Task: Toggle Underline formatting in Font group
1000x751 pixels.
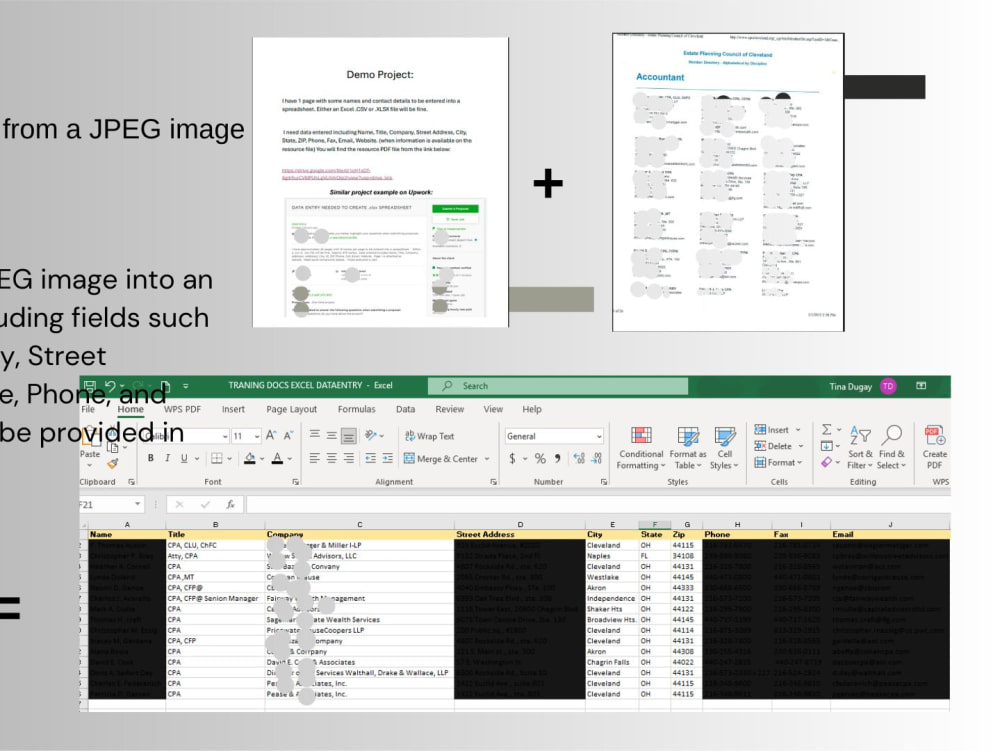Action: tap(184, 458)
